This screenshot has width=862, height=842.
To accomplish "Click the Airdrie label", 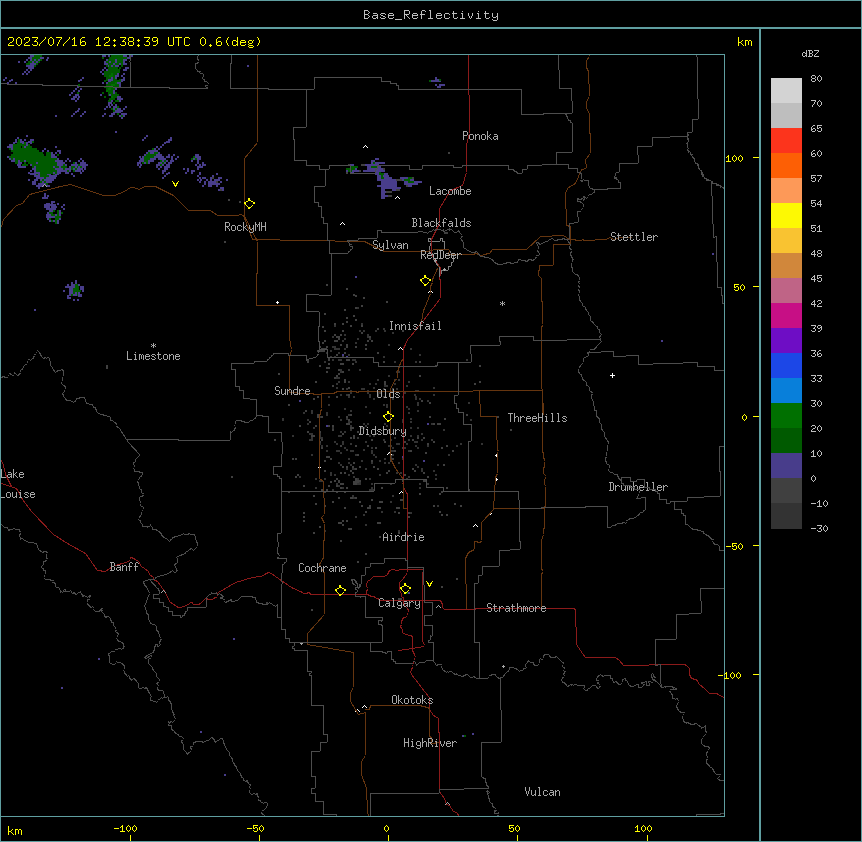I will [403, 537].
